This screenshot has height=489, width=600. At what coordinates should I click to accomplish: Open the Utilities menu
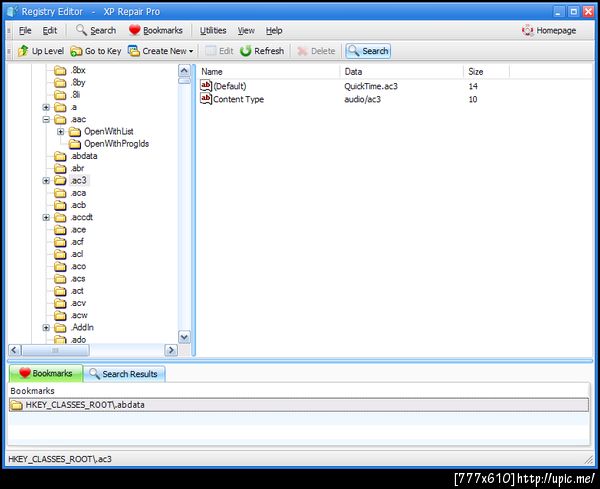tap(213, 30)
